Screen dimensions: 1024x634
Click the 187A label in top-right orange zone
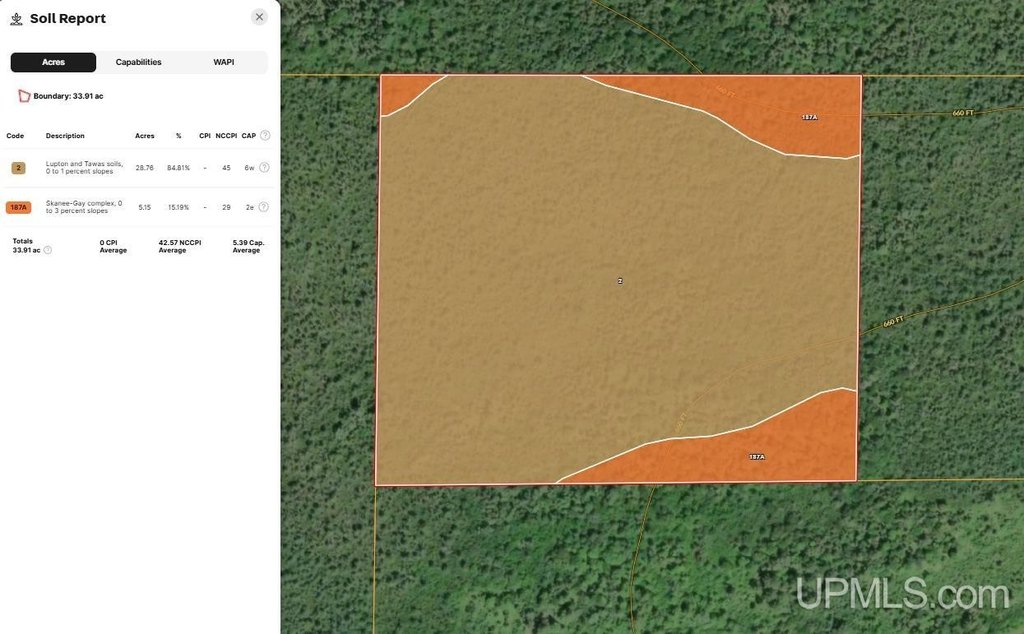[x=809, y=117]
